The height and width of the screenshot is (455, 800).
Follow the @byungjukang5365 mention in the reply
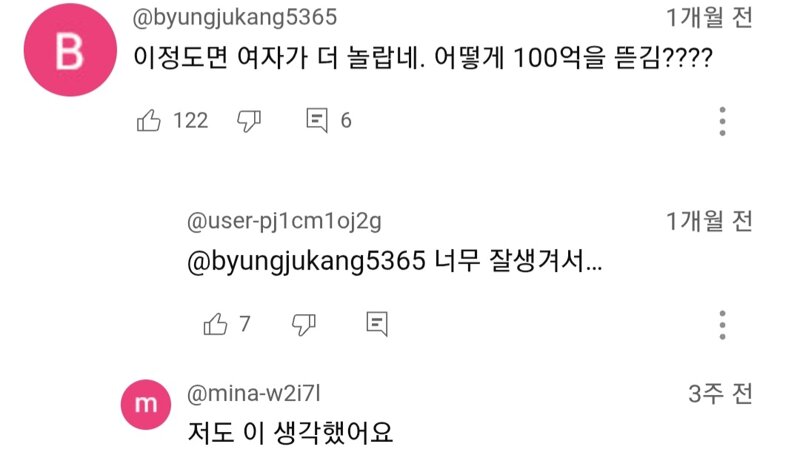click(x=306, y=262)
